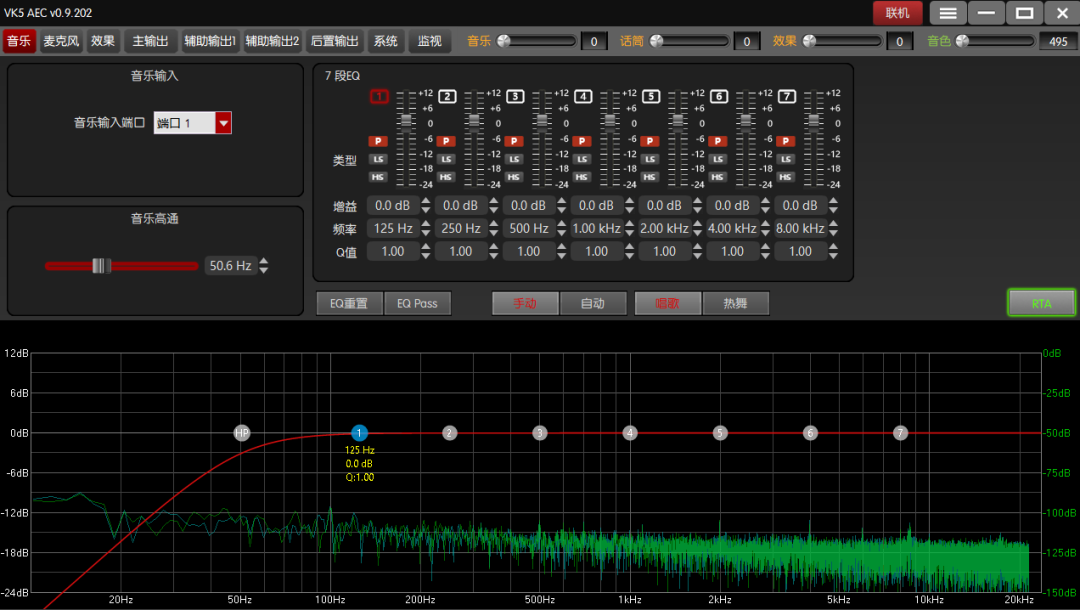Open the 主输出 tab
This screenshot has height=610, width=1080.
[150, 41]
